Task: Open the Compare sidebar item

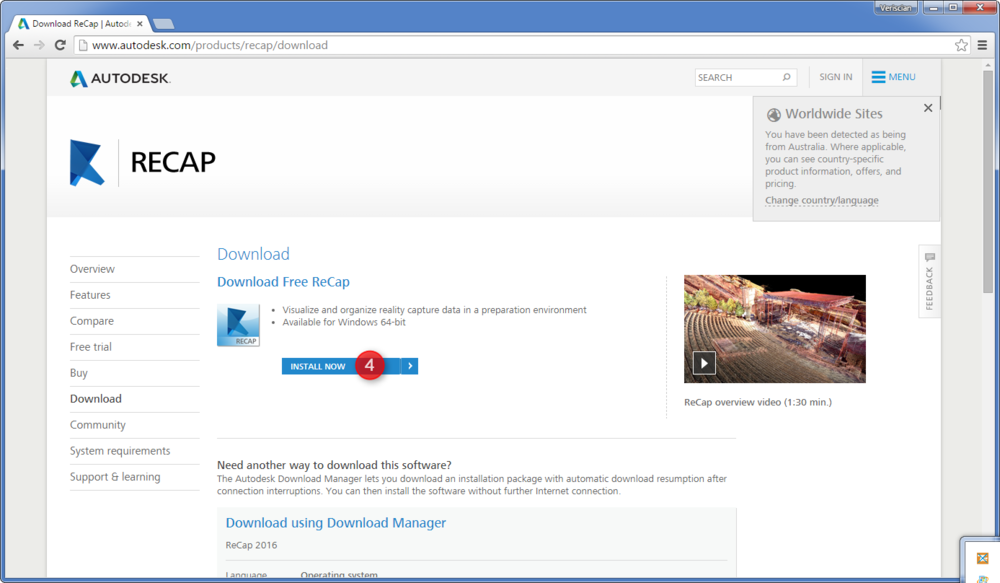Action: (x=92, y=321)
